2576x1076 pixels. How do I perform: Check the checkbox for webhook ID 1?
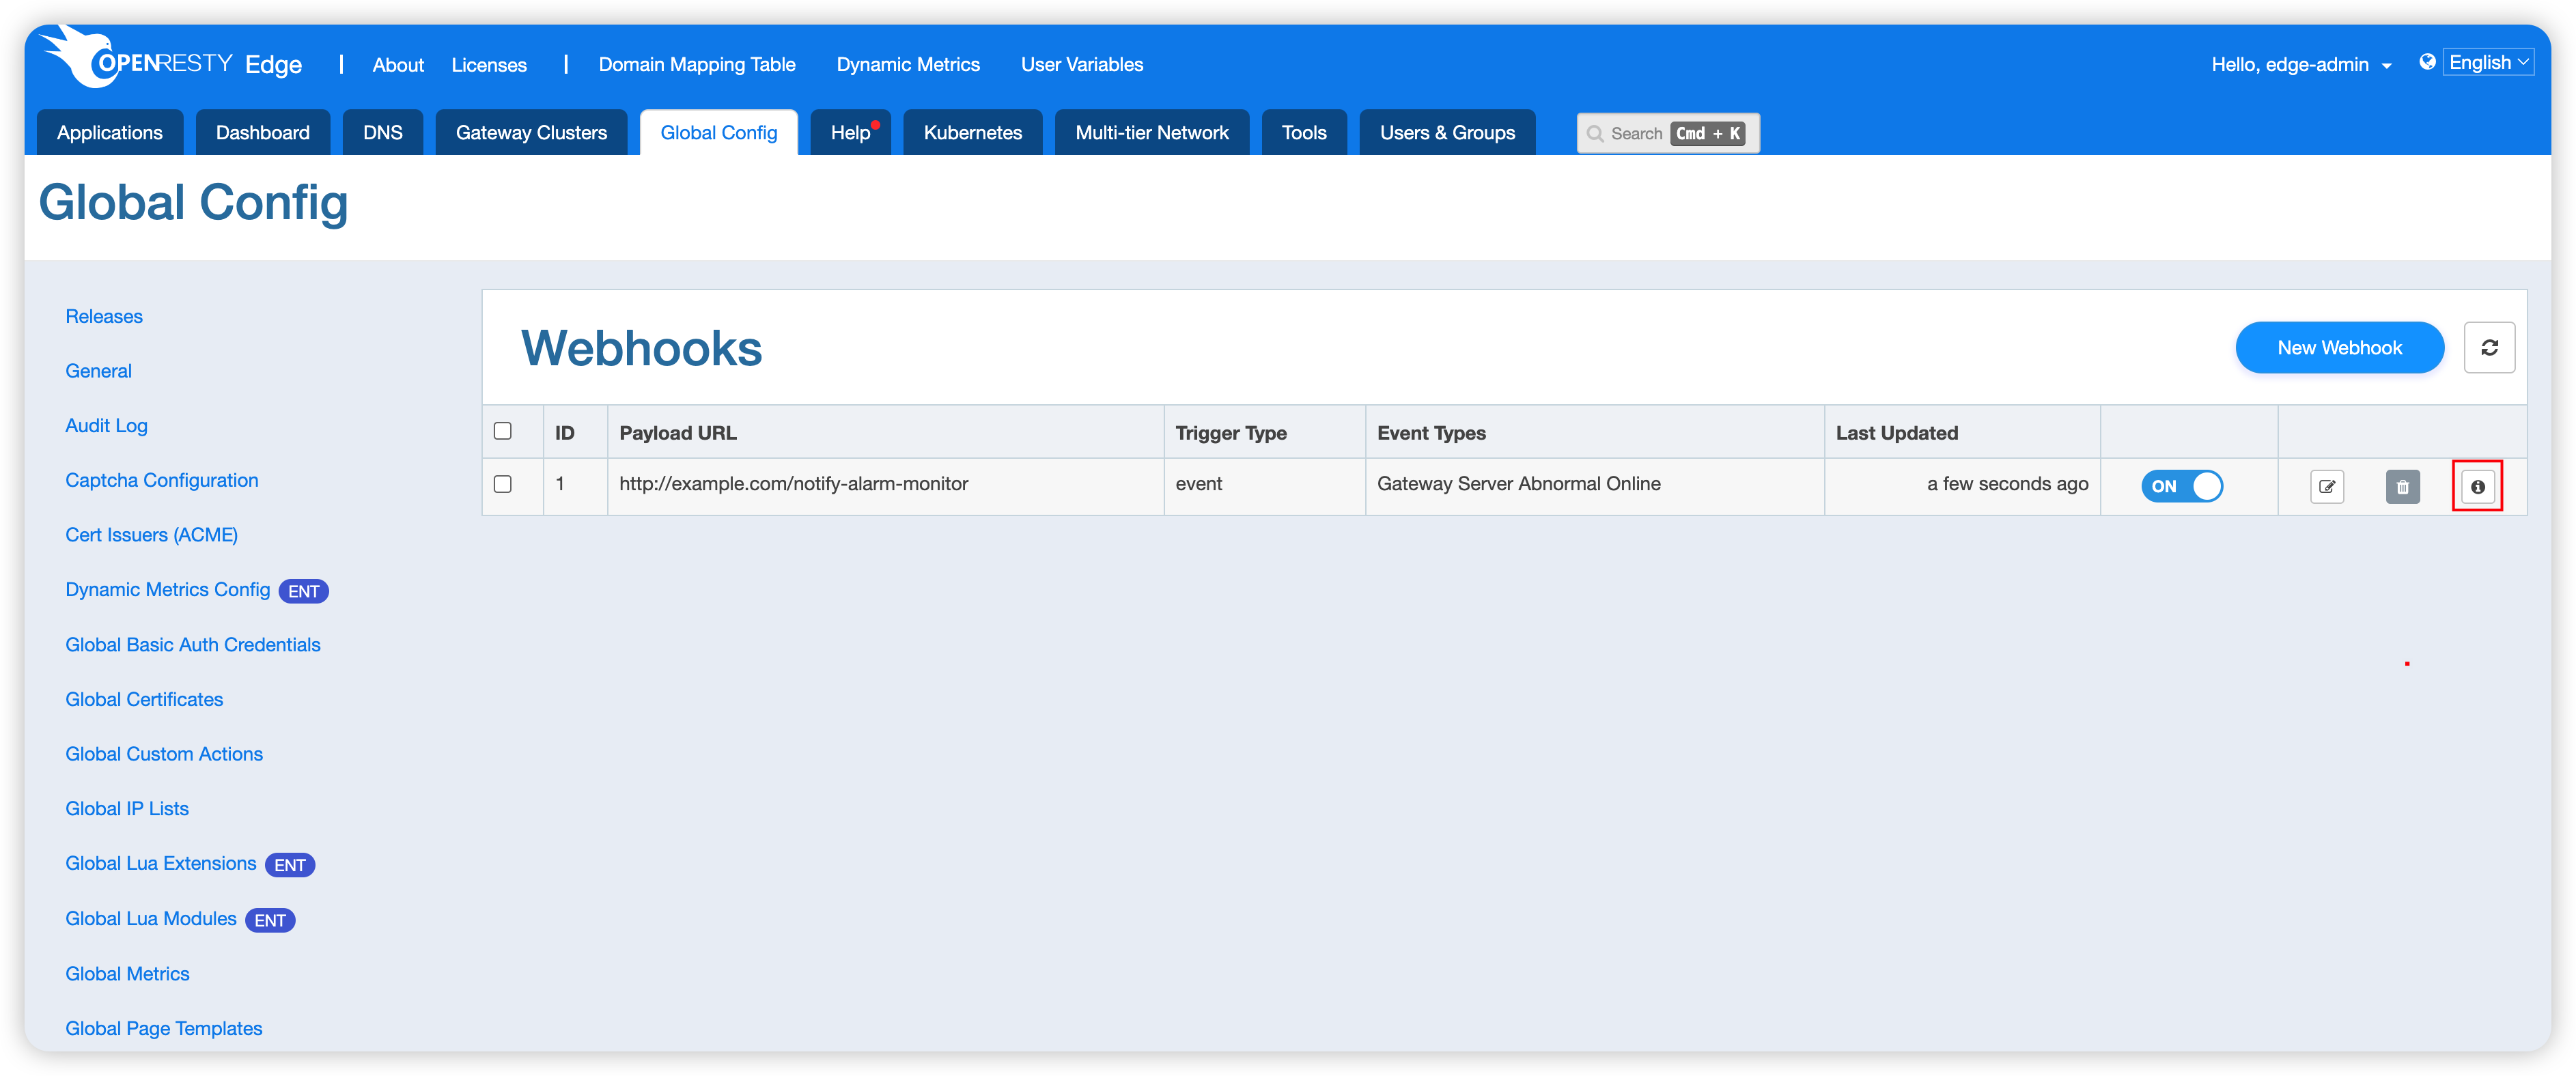503,484
